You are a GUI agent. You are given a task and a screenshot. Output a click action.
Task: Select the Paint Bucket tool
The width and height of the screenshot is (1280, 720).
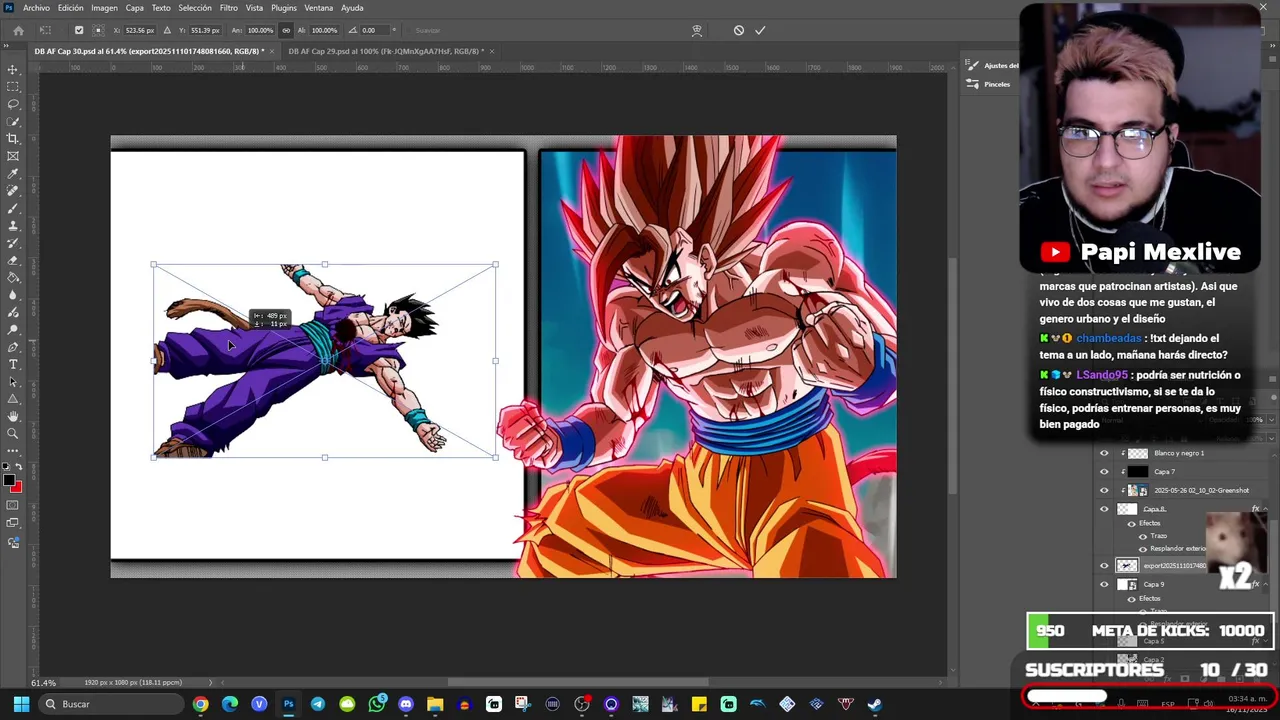point(13,278)
